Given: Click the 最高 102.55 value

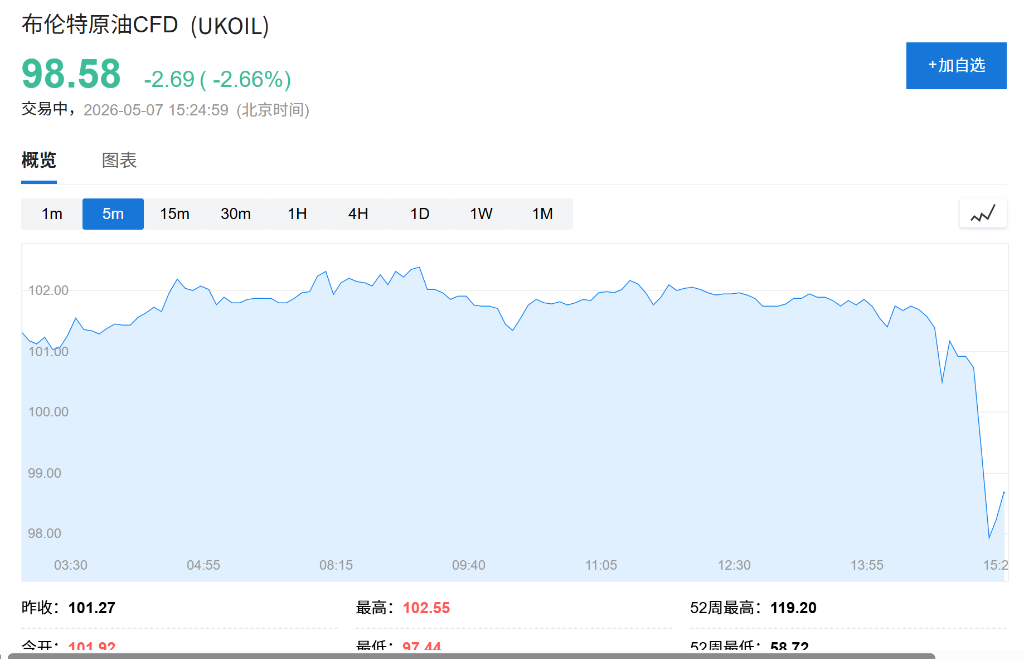Looking at the screenshot, I should [x=426, y=608].
